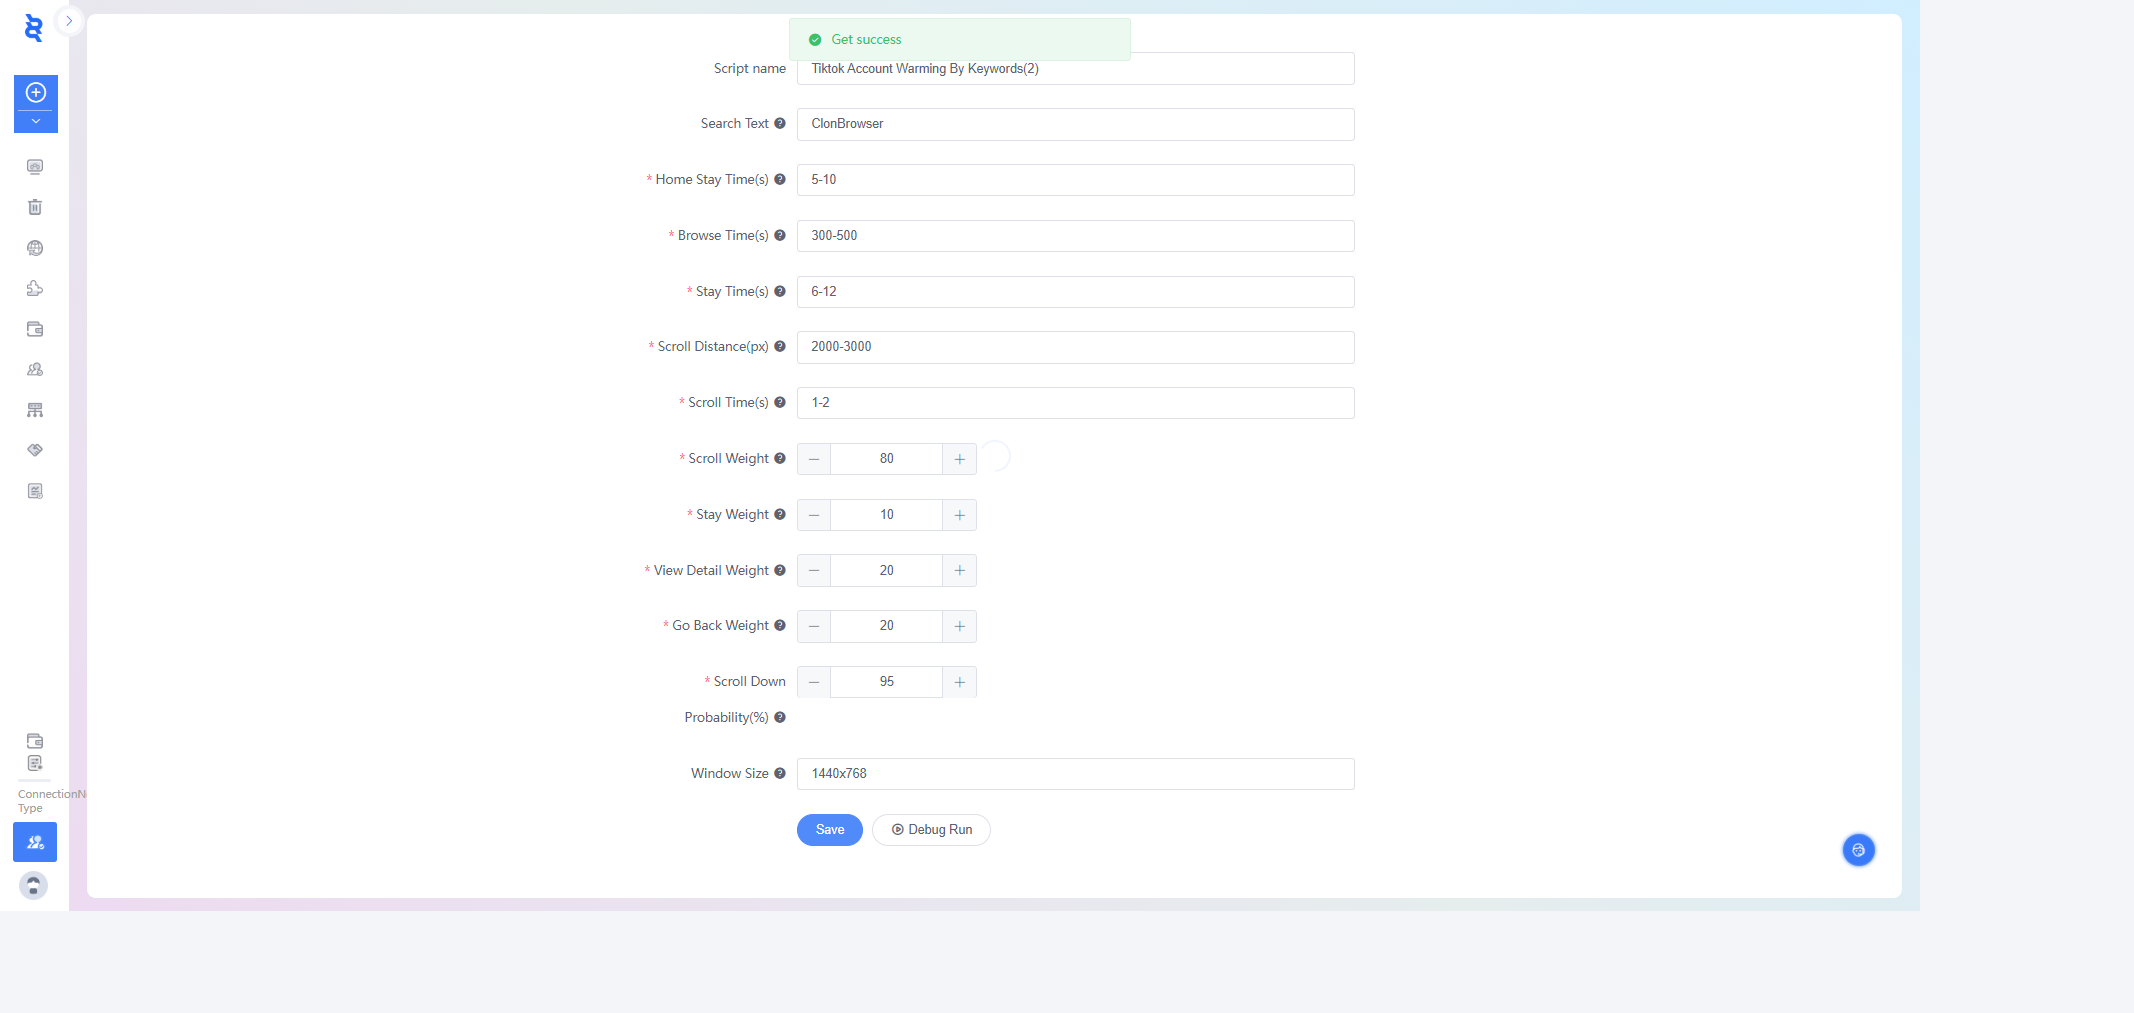Image resolution: width=2134 pixels, height=1013 pixels.
Task: Click the user avatar at sidebar bottom
Action: click(x=34, y=885)
